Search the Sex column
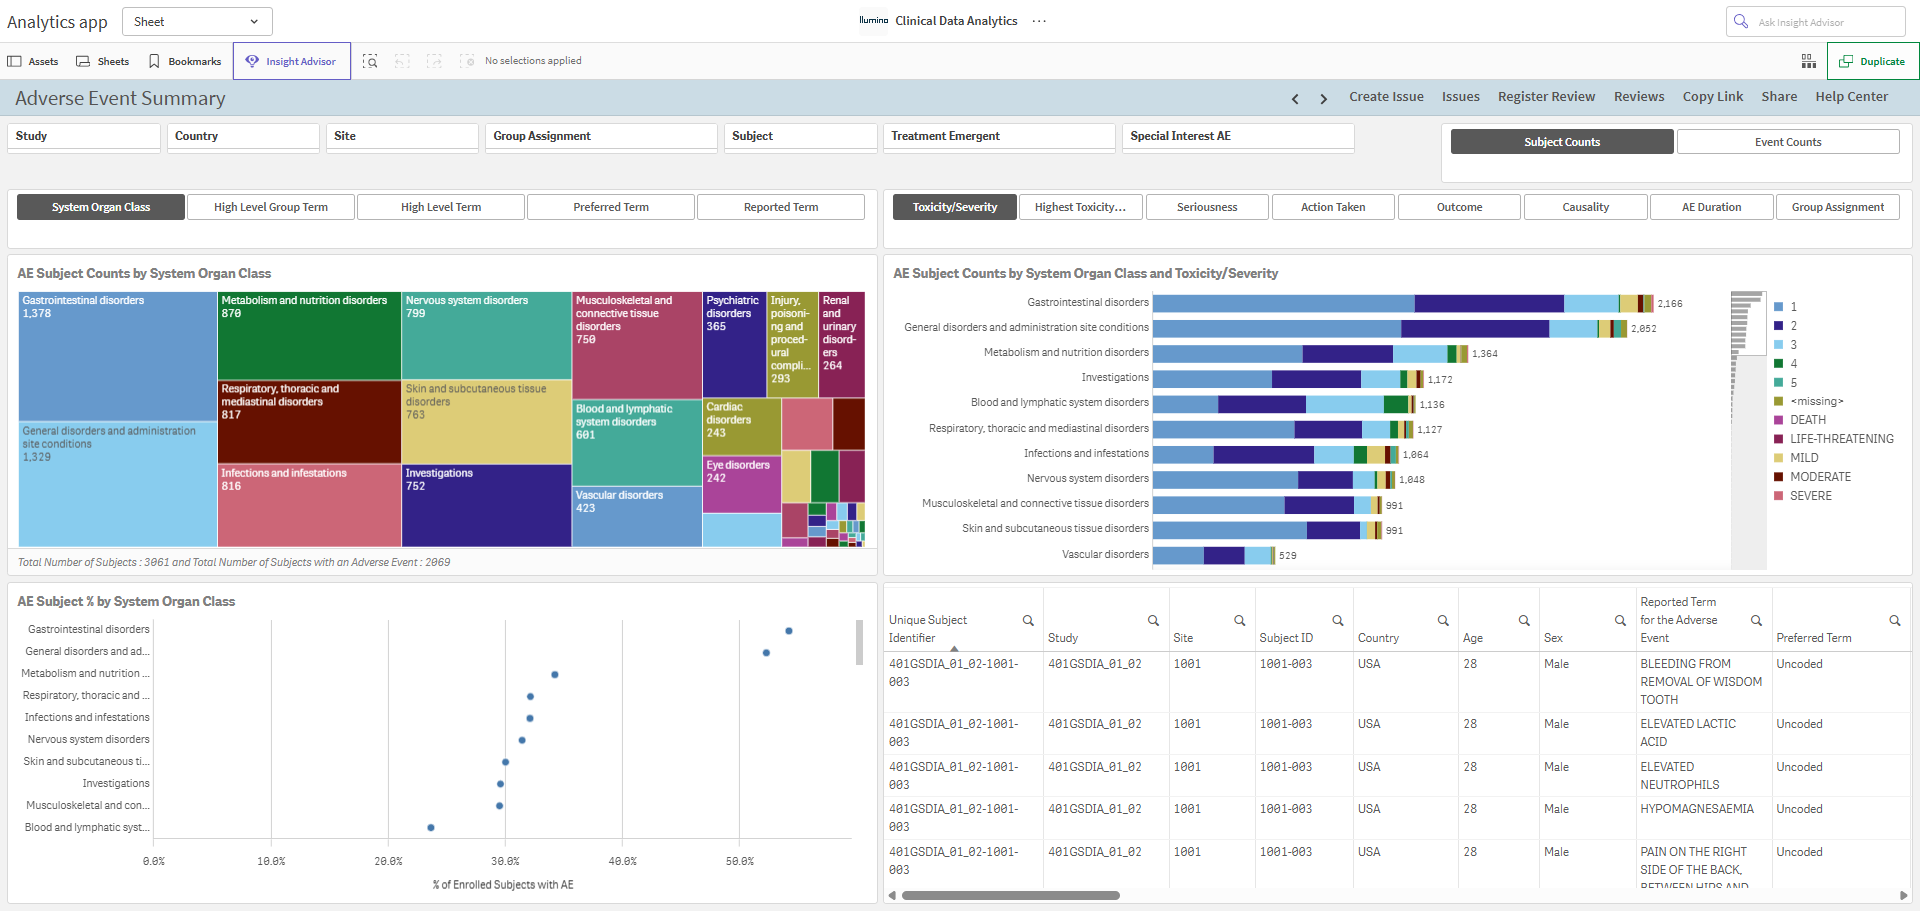Viewport: 1920px width, 911px height. (1620, 621)
